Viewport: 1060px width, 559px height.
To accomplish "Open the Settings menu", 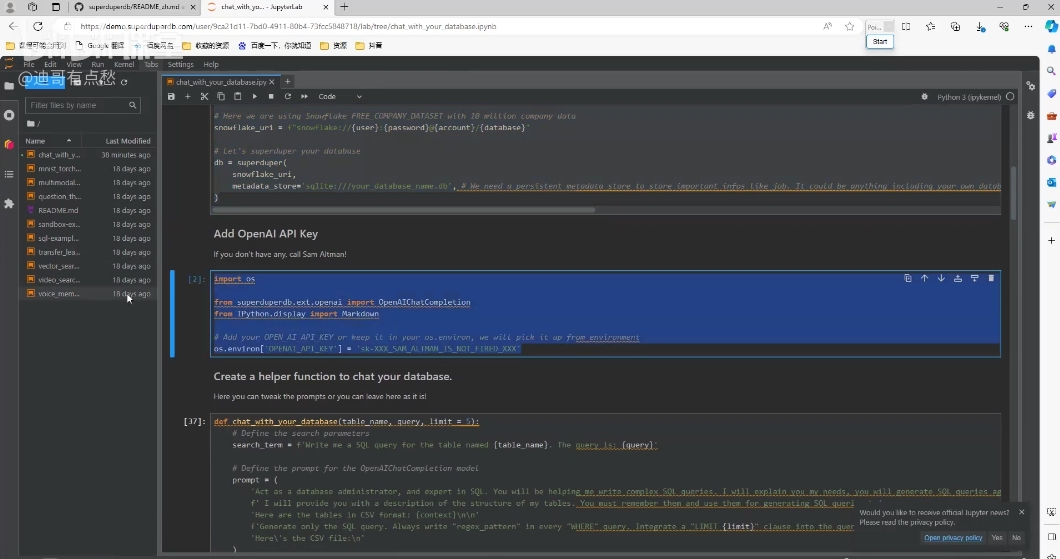I will click(x=180, y=64).
